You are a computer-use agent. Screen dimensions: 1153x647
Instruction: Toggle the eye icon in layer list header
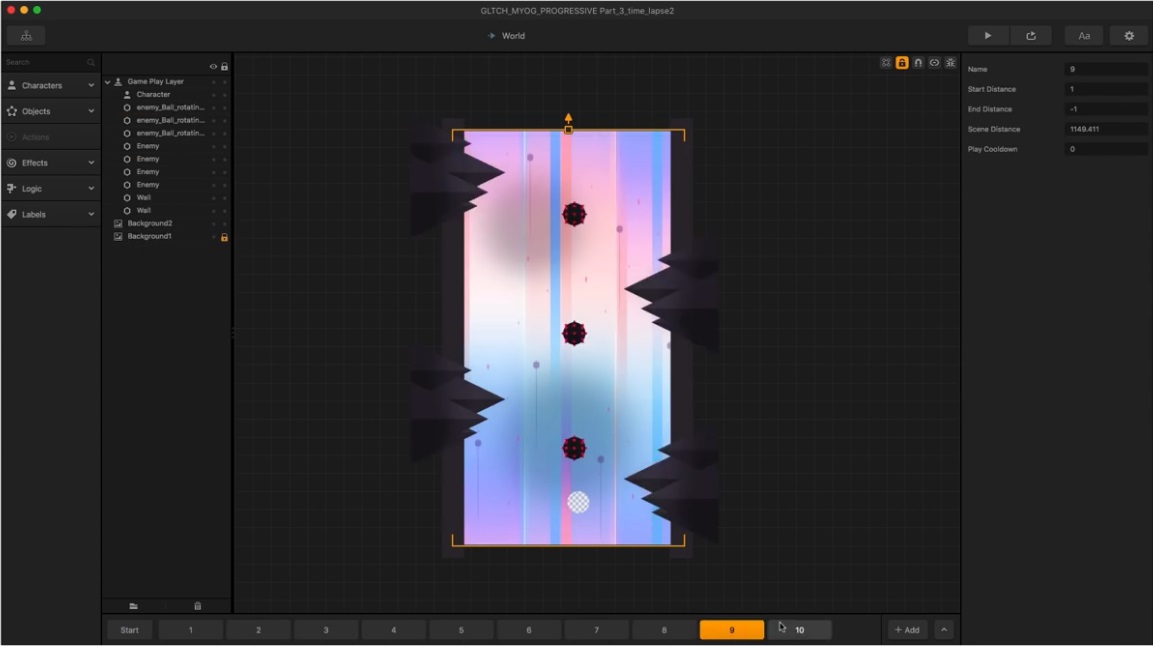(213, 67)
